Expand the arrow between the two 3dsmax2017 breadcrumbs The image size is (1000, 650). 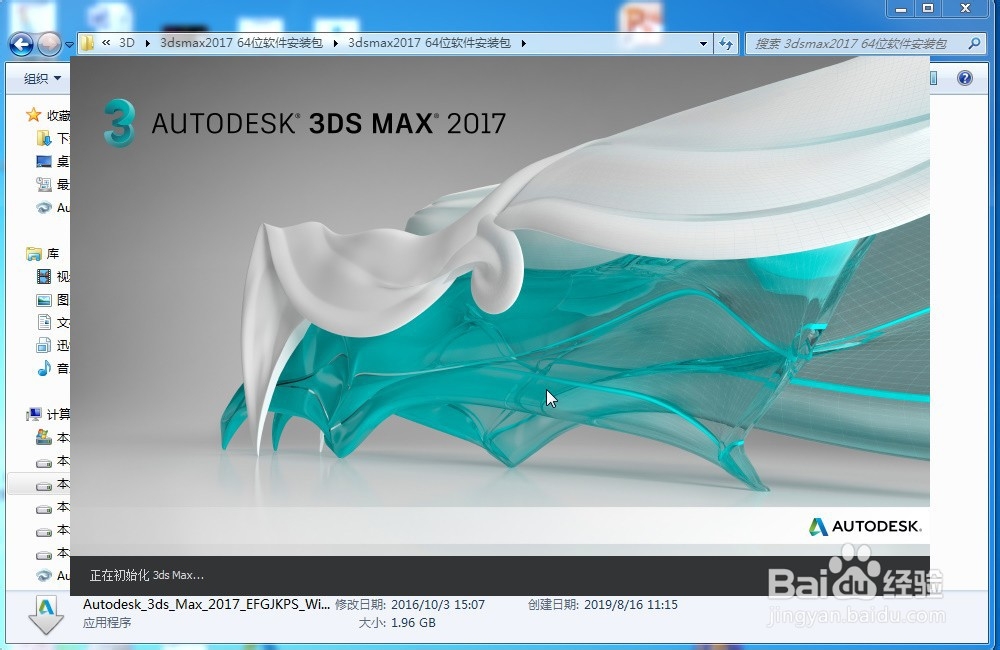(335, 43)
